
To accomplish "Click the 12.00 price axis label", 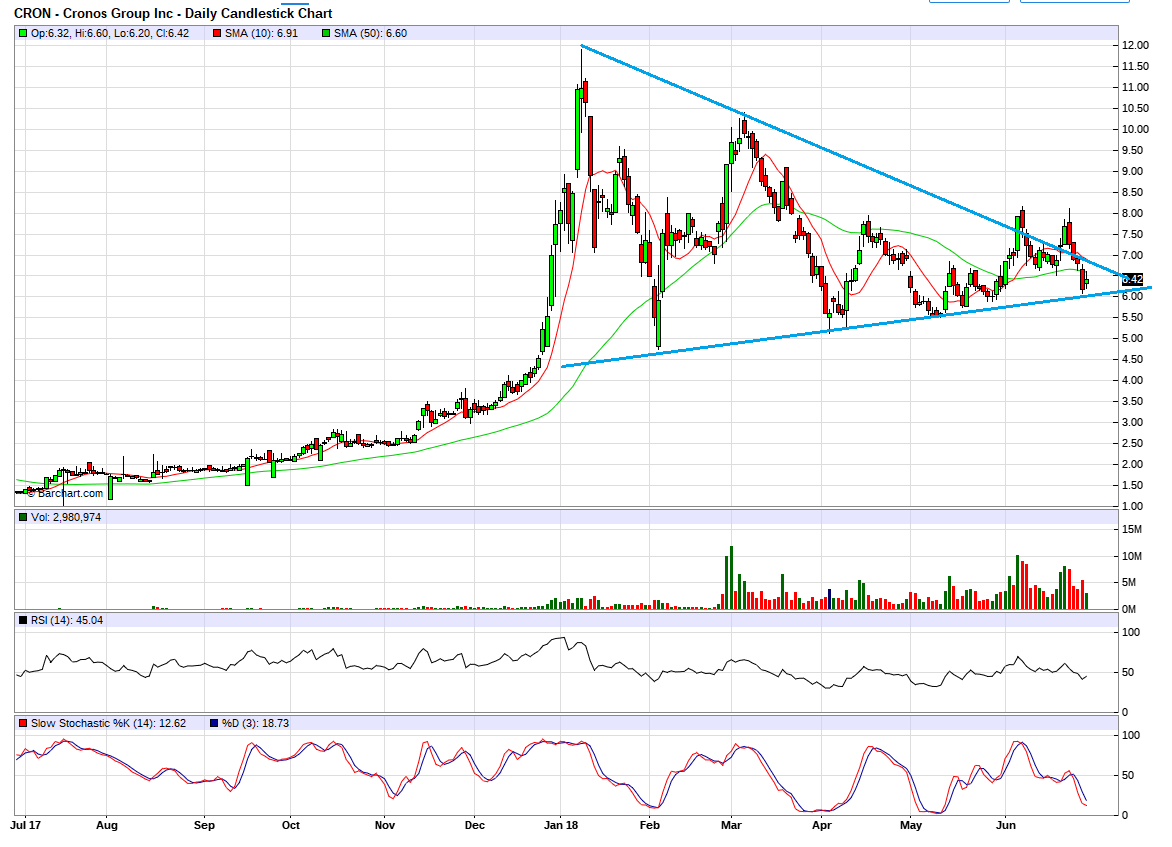I will pos(1135,46).
